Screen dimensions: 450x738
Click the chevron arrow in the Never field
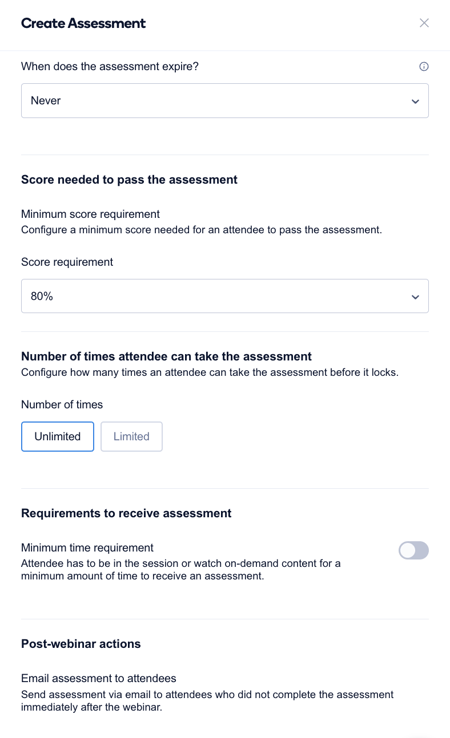point(415,101)
